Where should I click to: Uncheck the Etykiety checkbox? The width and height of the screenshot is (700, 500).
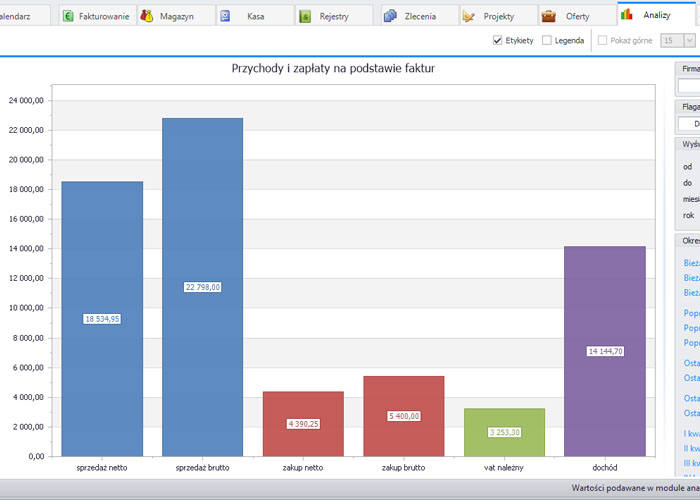(x=497, y=40)
